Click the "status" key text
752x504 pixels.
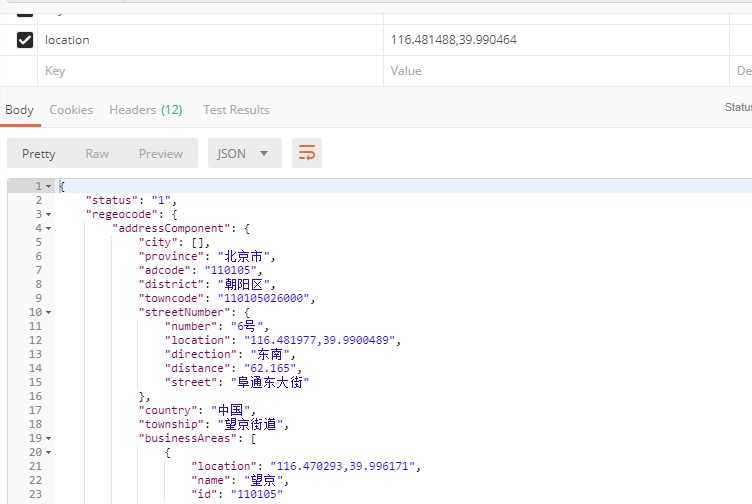112,200
